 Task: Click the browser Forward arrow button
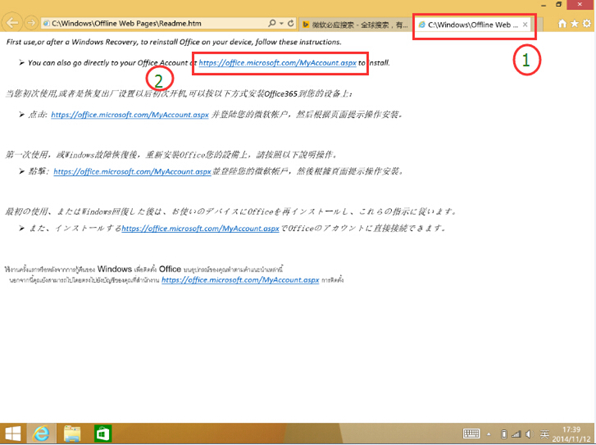[31, 23]
